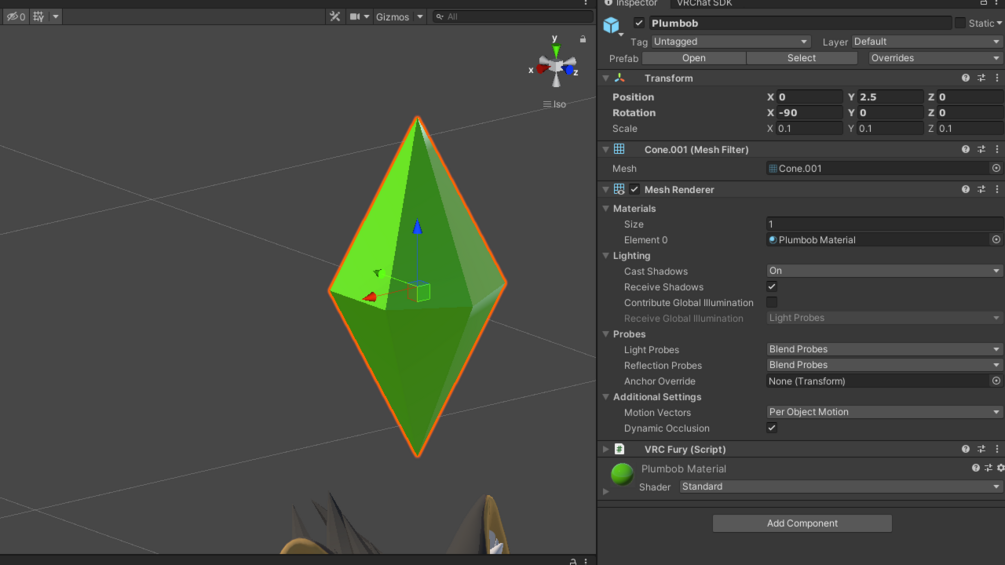The image size is (1005, 565).
Task: Toggle Contribute Global Illumination checkbox
Action: [772, 302]
